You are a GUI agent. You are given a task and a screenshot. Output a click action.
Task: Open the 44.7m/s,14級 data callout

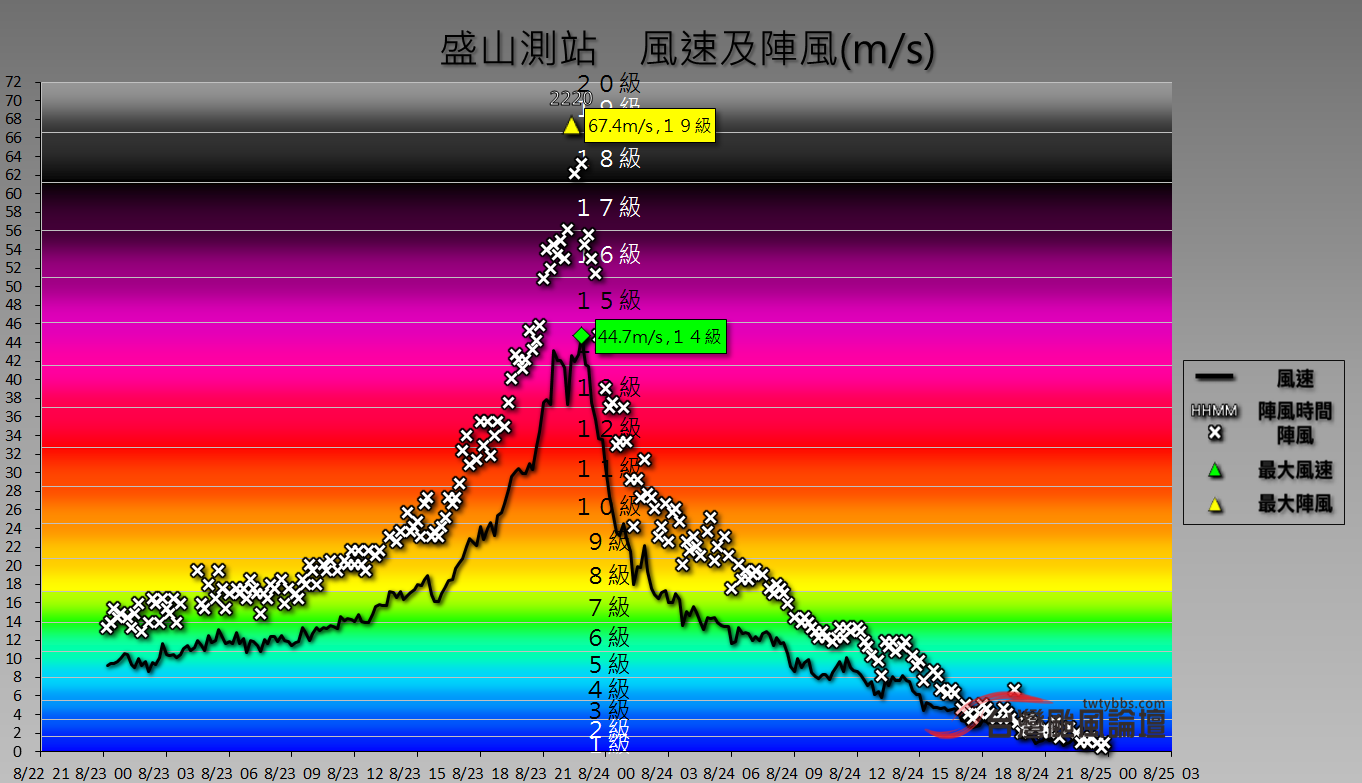pos(661,338)
